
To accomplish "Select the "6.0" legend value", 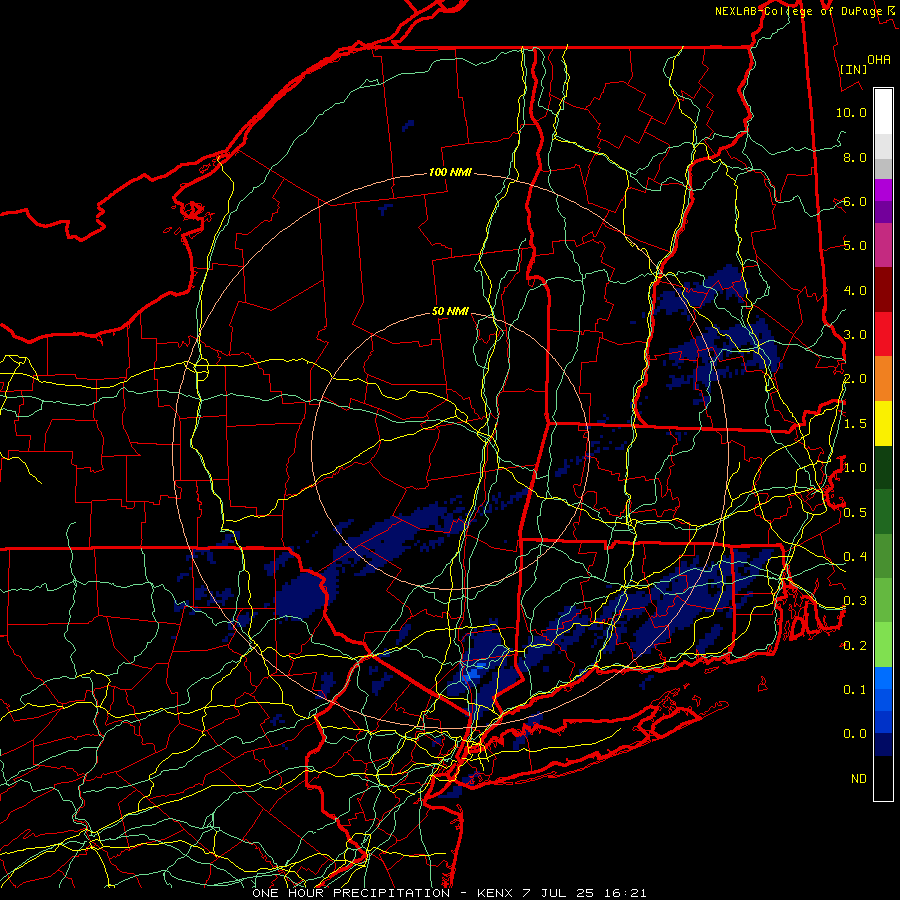I will coord(855,201).
